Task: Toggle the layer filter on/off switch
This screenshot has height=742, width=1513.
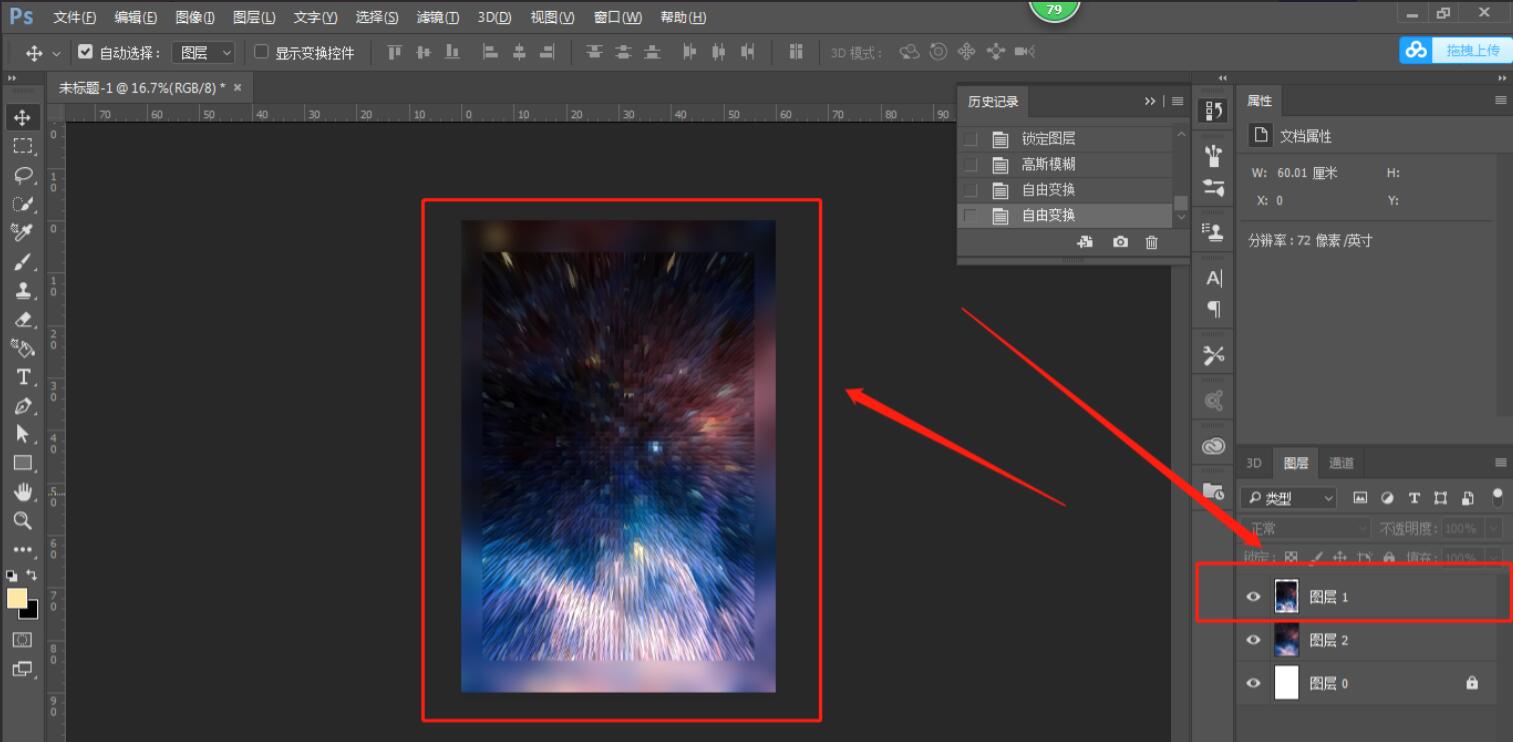Action: coord(1497,497)
